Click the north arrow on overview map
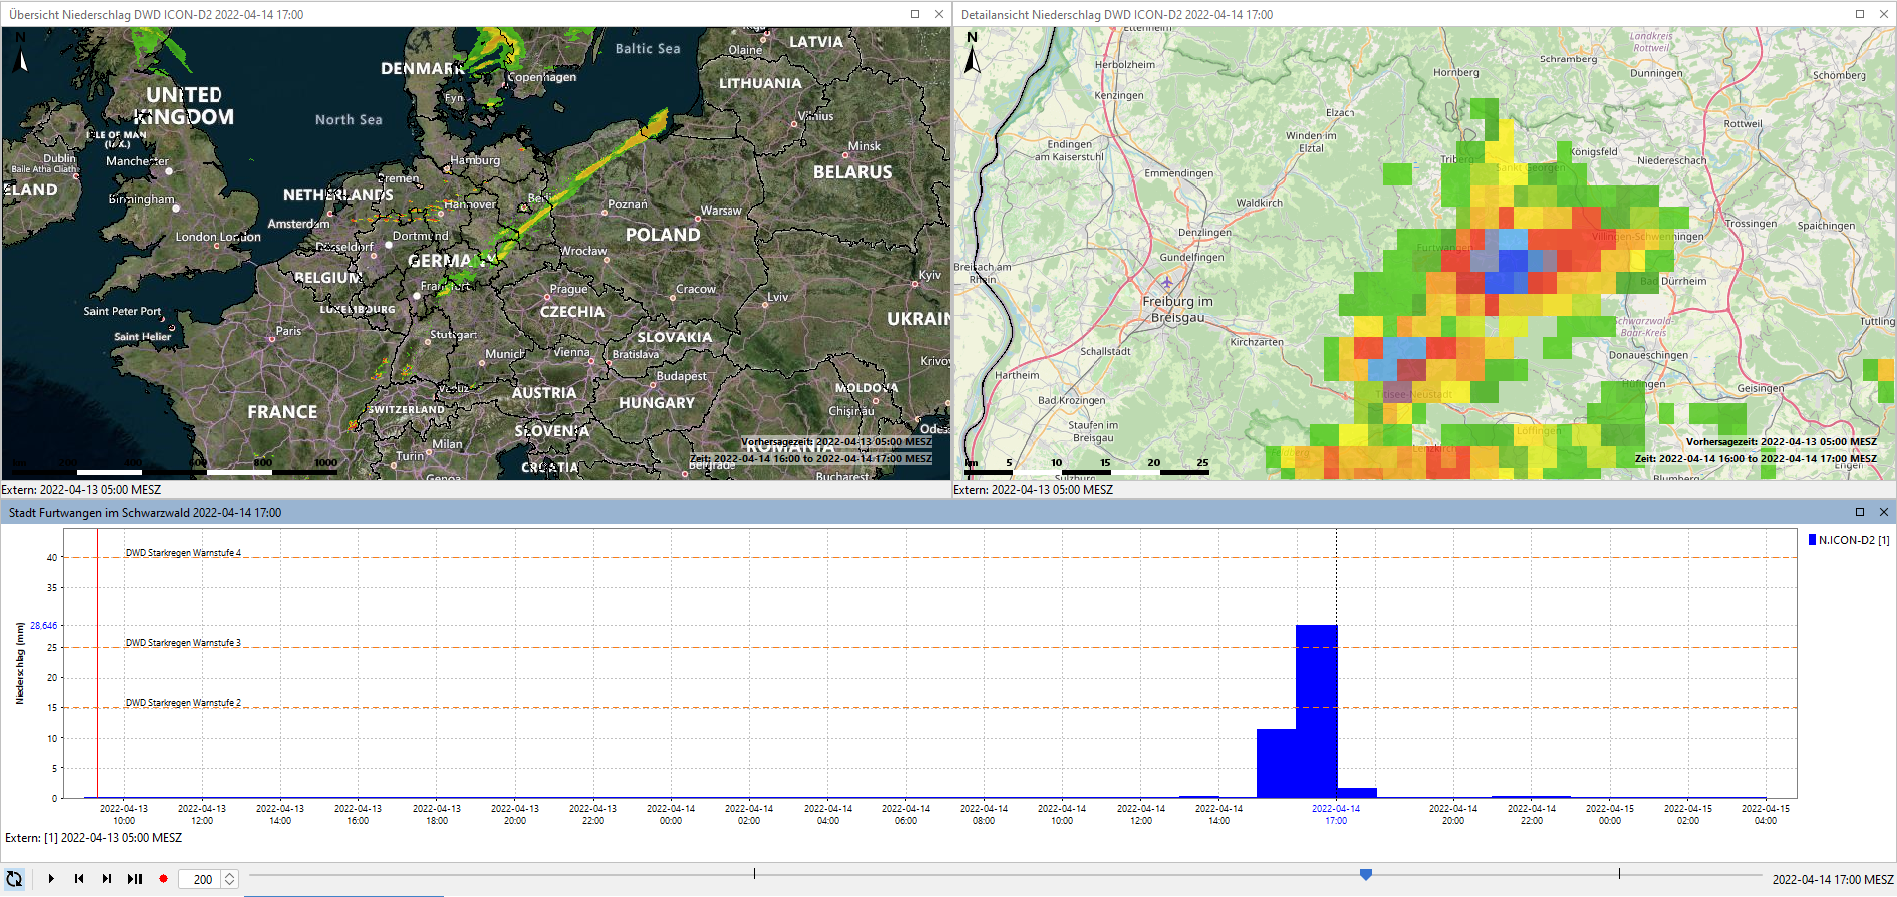This screenshot has width=1897, height=897. [x=22, y=55]
